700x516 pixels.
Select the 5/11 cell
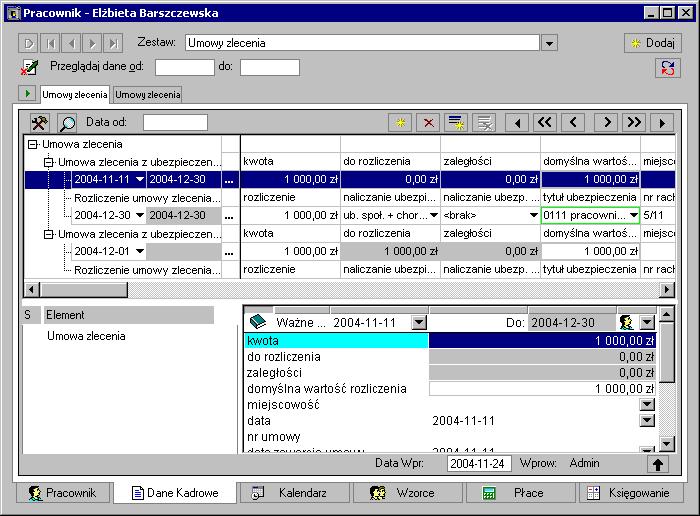coord(658,215)
